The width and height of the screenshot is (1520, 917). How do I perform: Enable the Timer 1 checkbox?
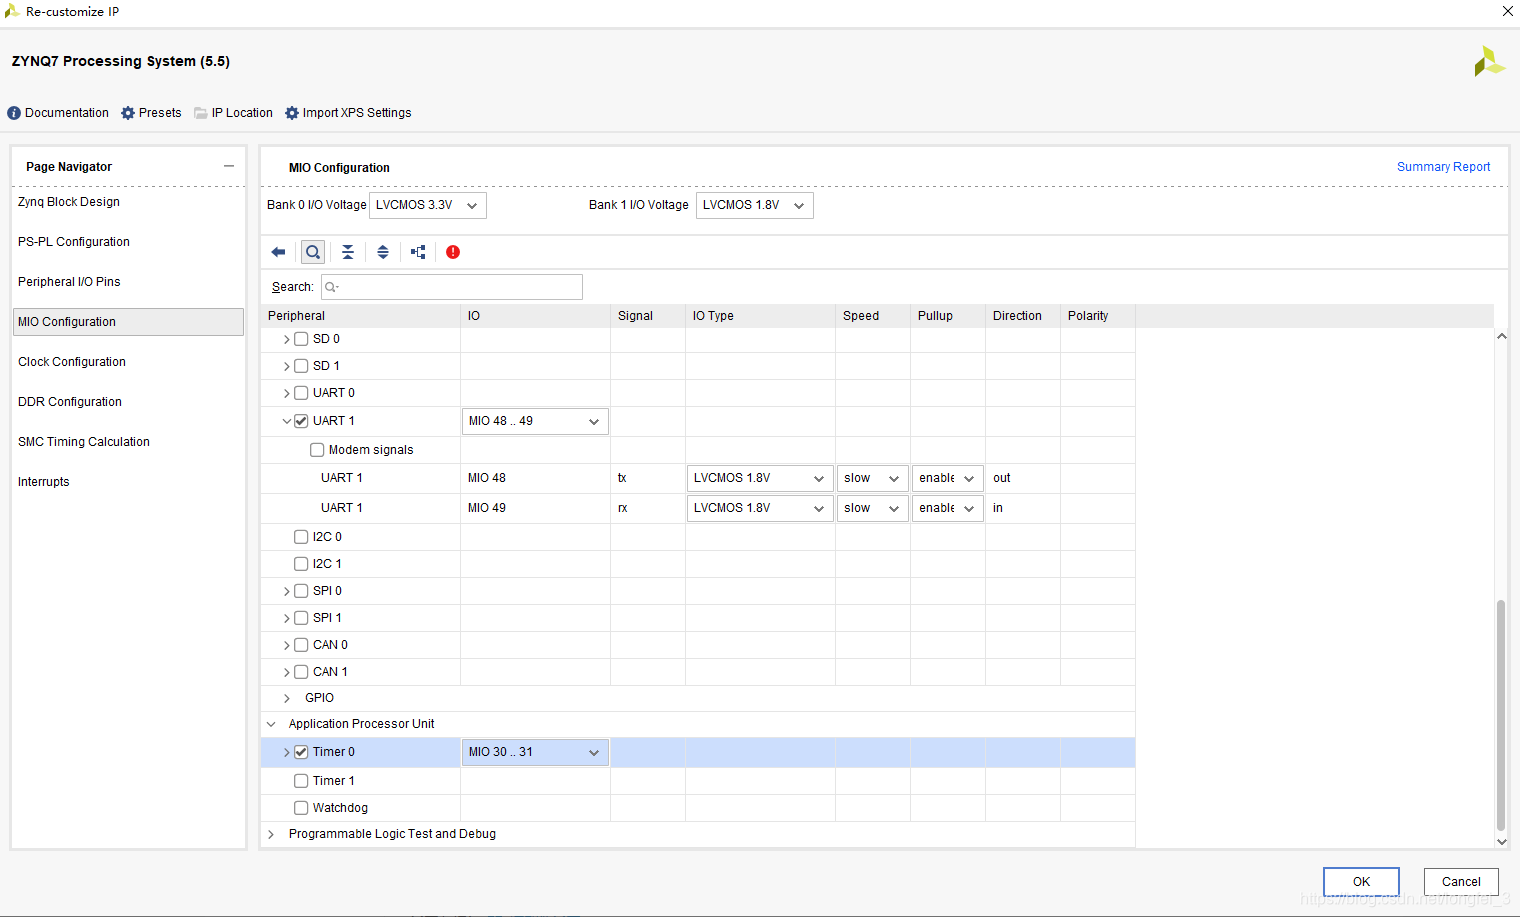(301, 781)
